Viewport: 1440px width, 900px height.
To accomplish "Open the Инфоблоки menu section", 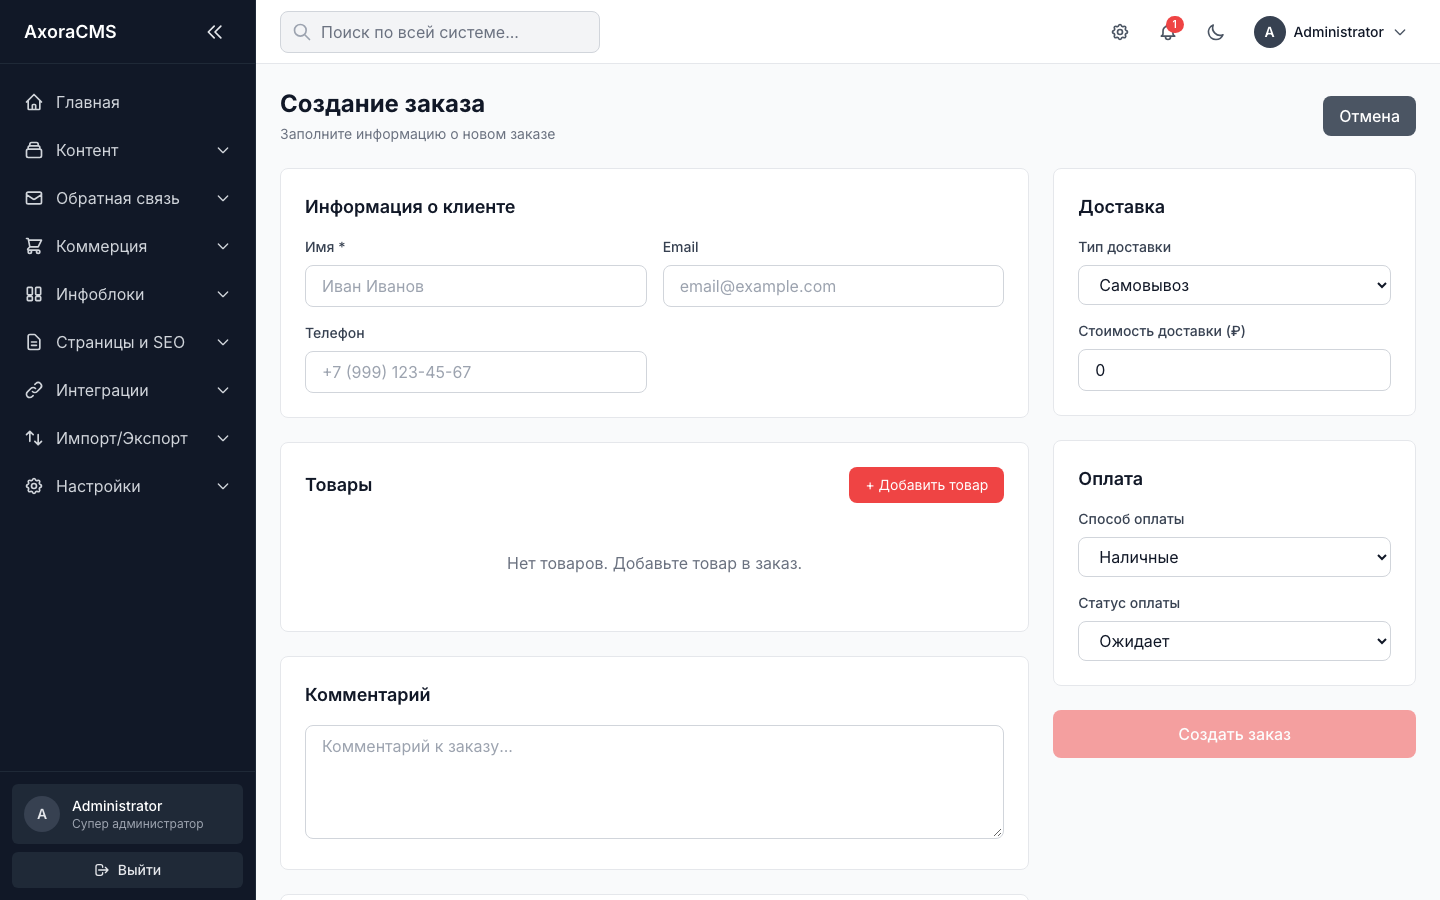I will [128, 294].
